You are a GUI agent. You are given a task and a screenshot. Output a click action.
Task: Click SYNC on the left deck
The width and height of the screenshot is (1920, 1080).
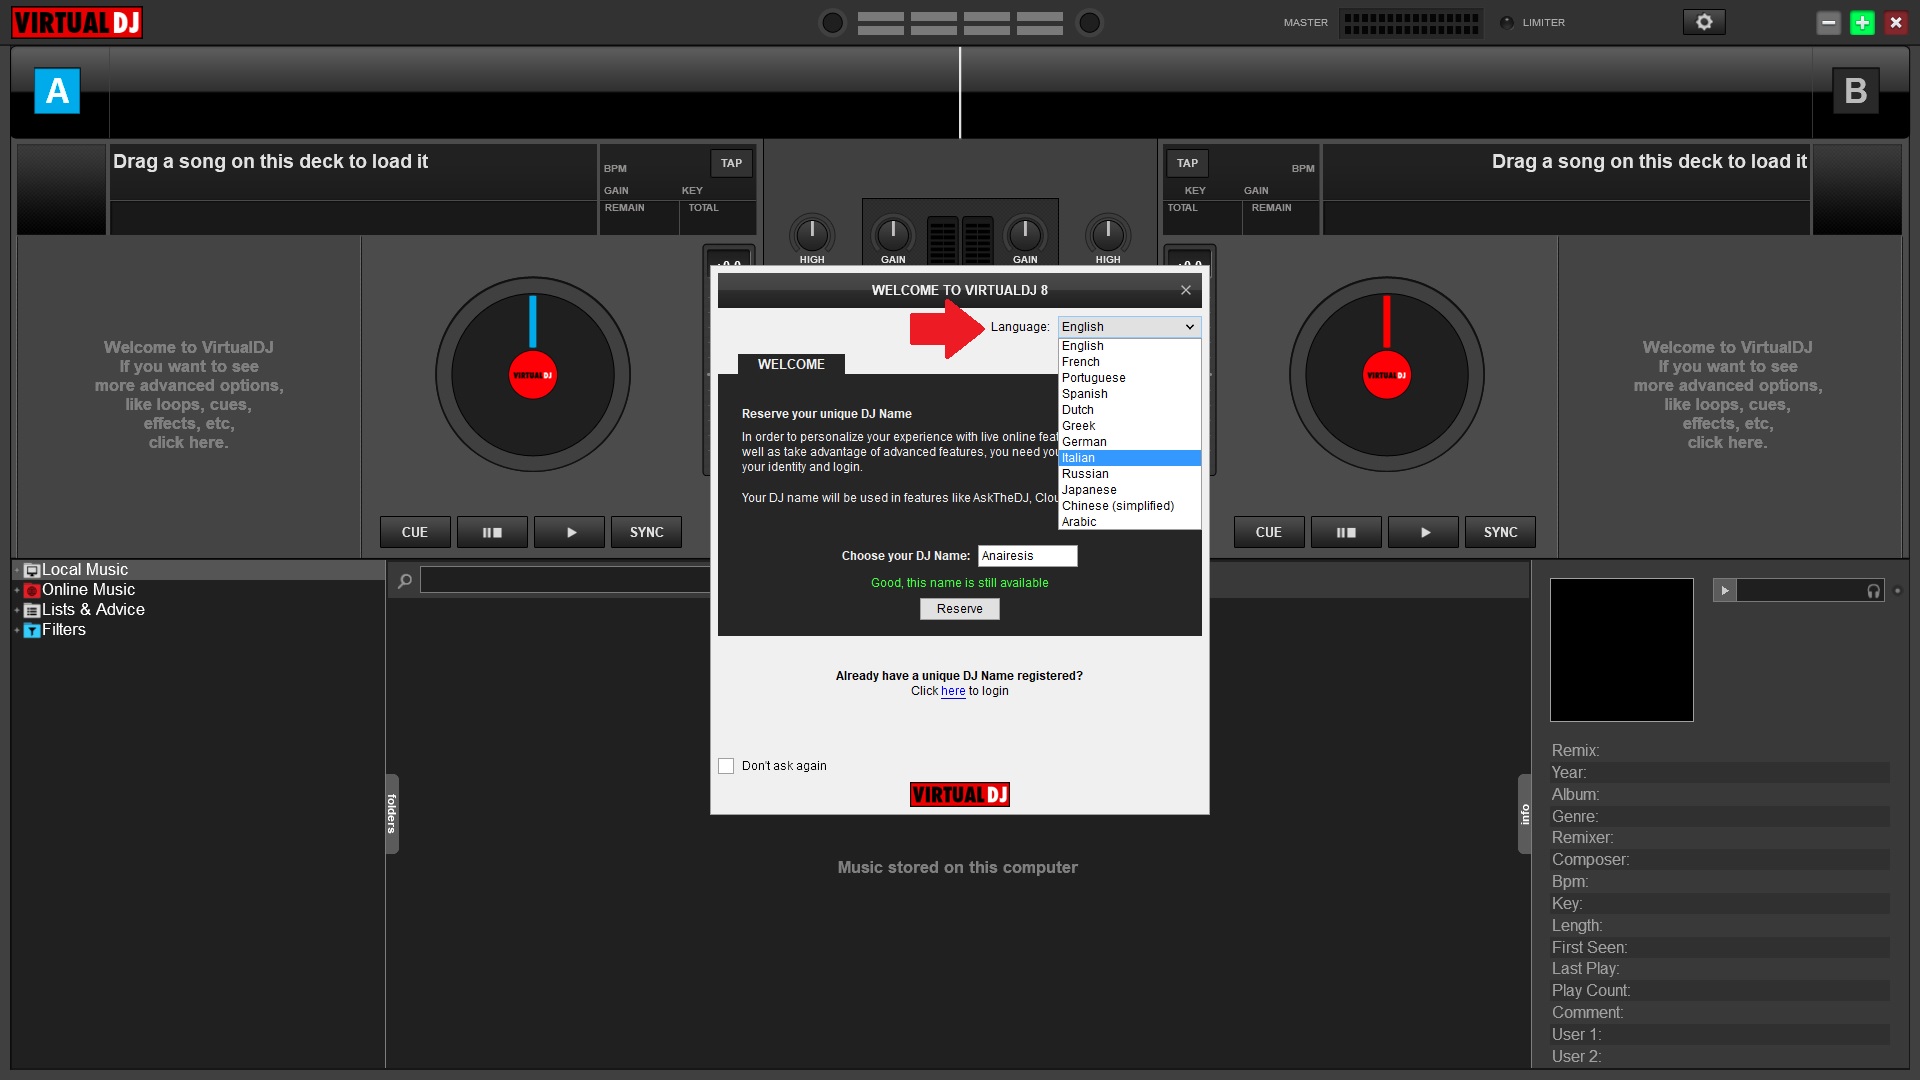(x=646, y=532)
